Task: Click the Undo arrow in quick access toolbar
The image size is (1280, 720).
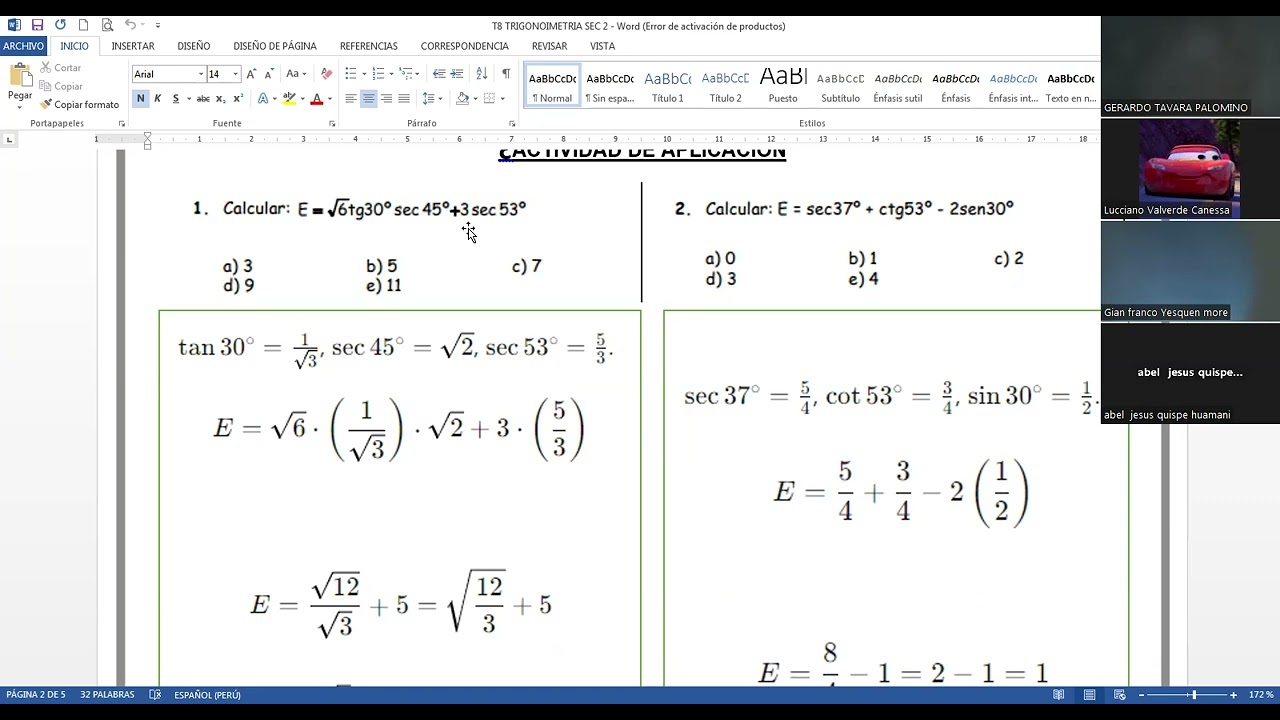Action: pyautogui.click(x=131, y=25)
